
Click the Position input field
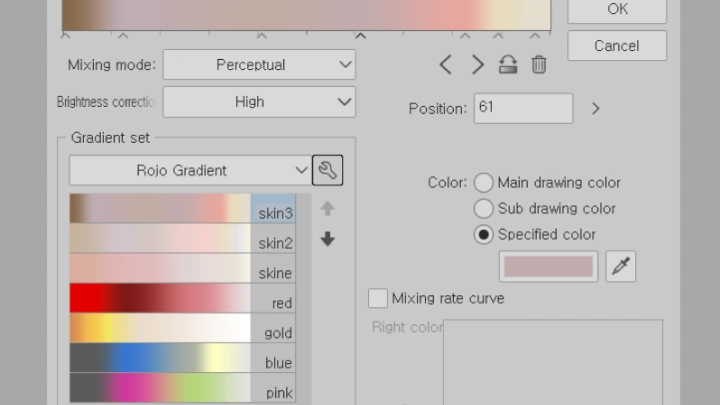click(x=523, y=108)
